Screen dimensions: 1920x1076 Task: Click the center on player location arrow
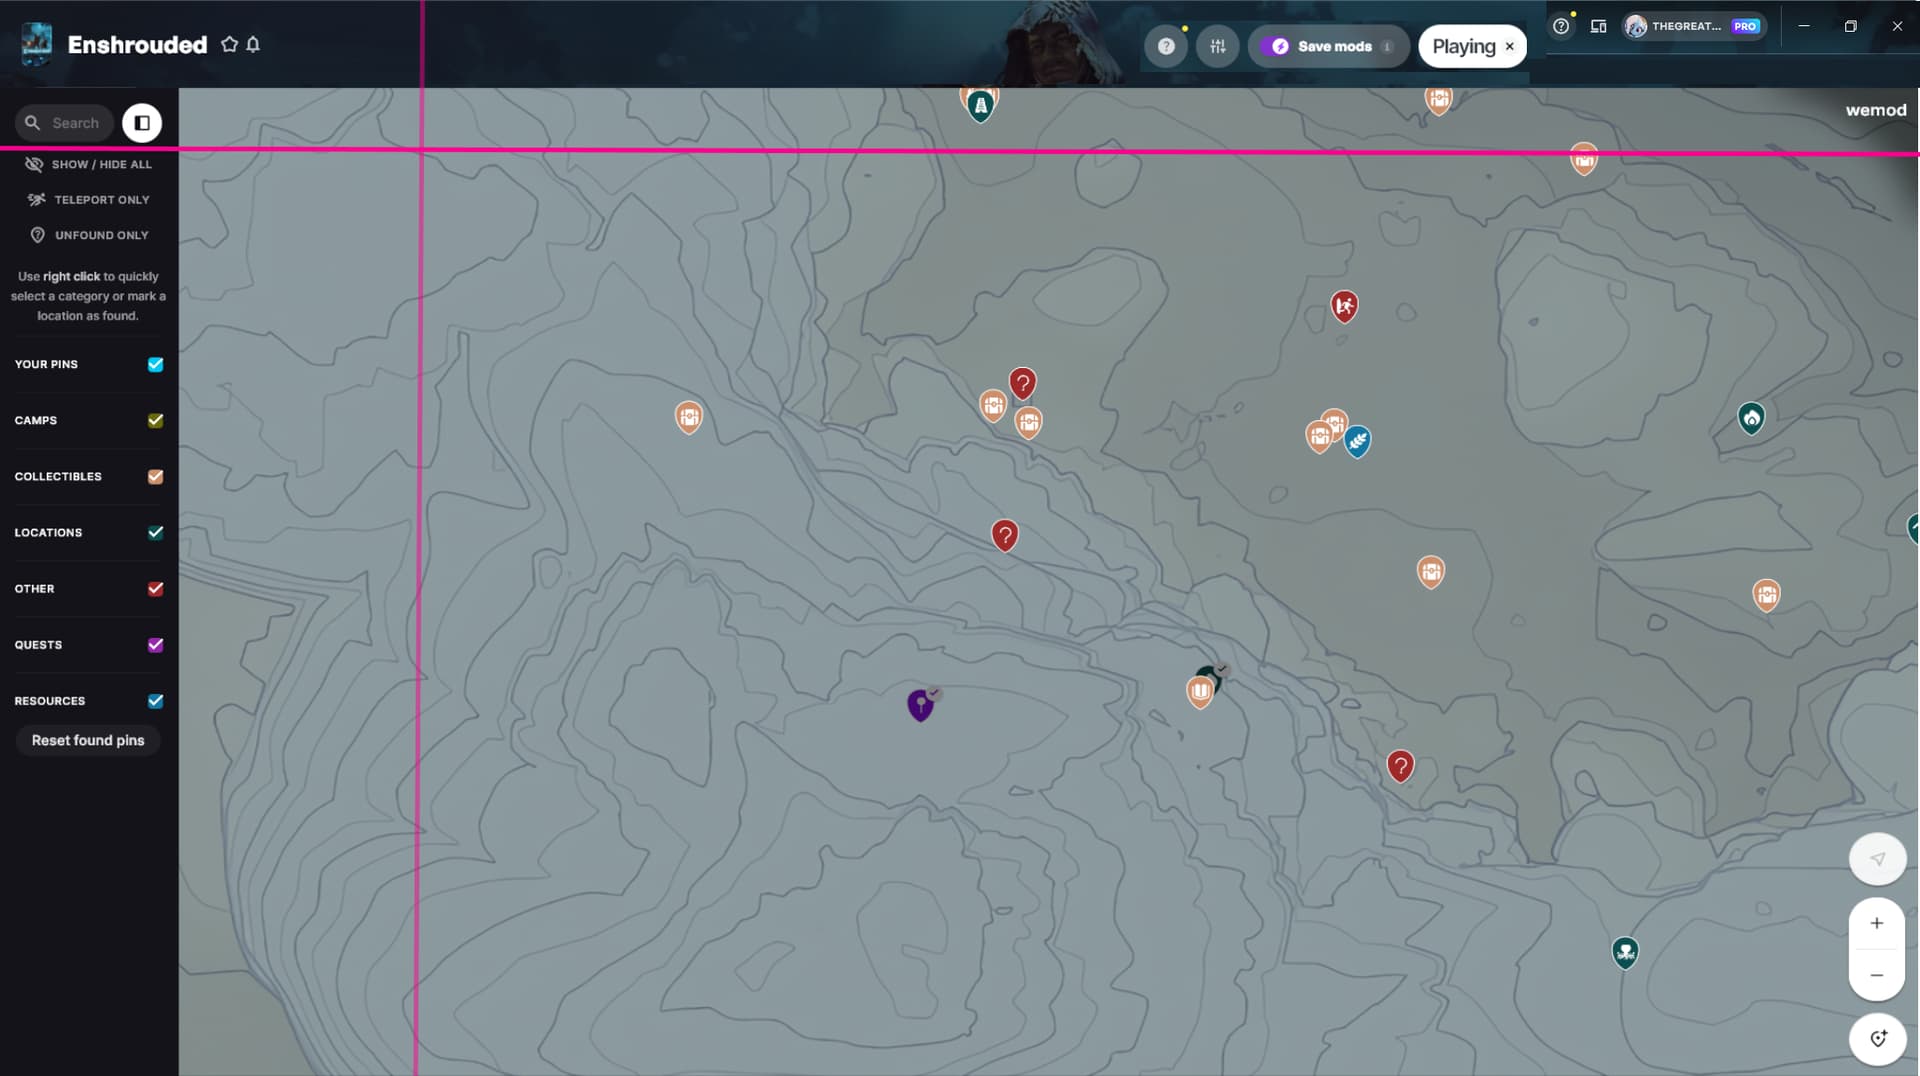pos(1877,859)
